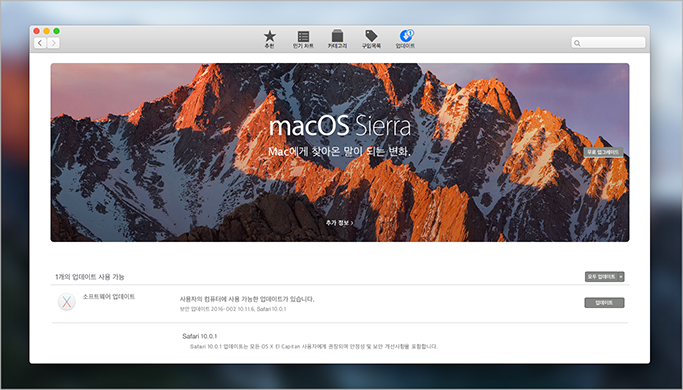
Task: Open the Purchased (구입목록) tag tab
Action: tap(371, 39)
